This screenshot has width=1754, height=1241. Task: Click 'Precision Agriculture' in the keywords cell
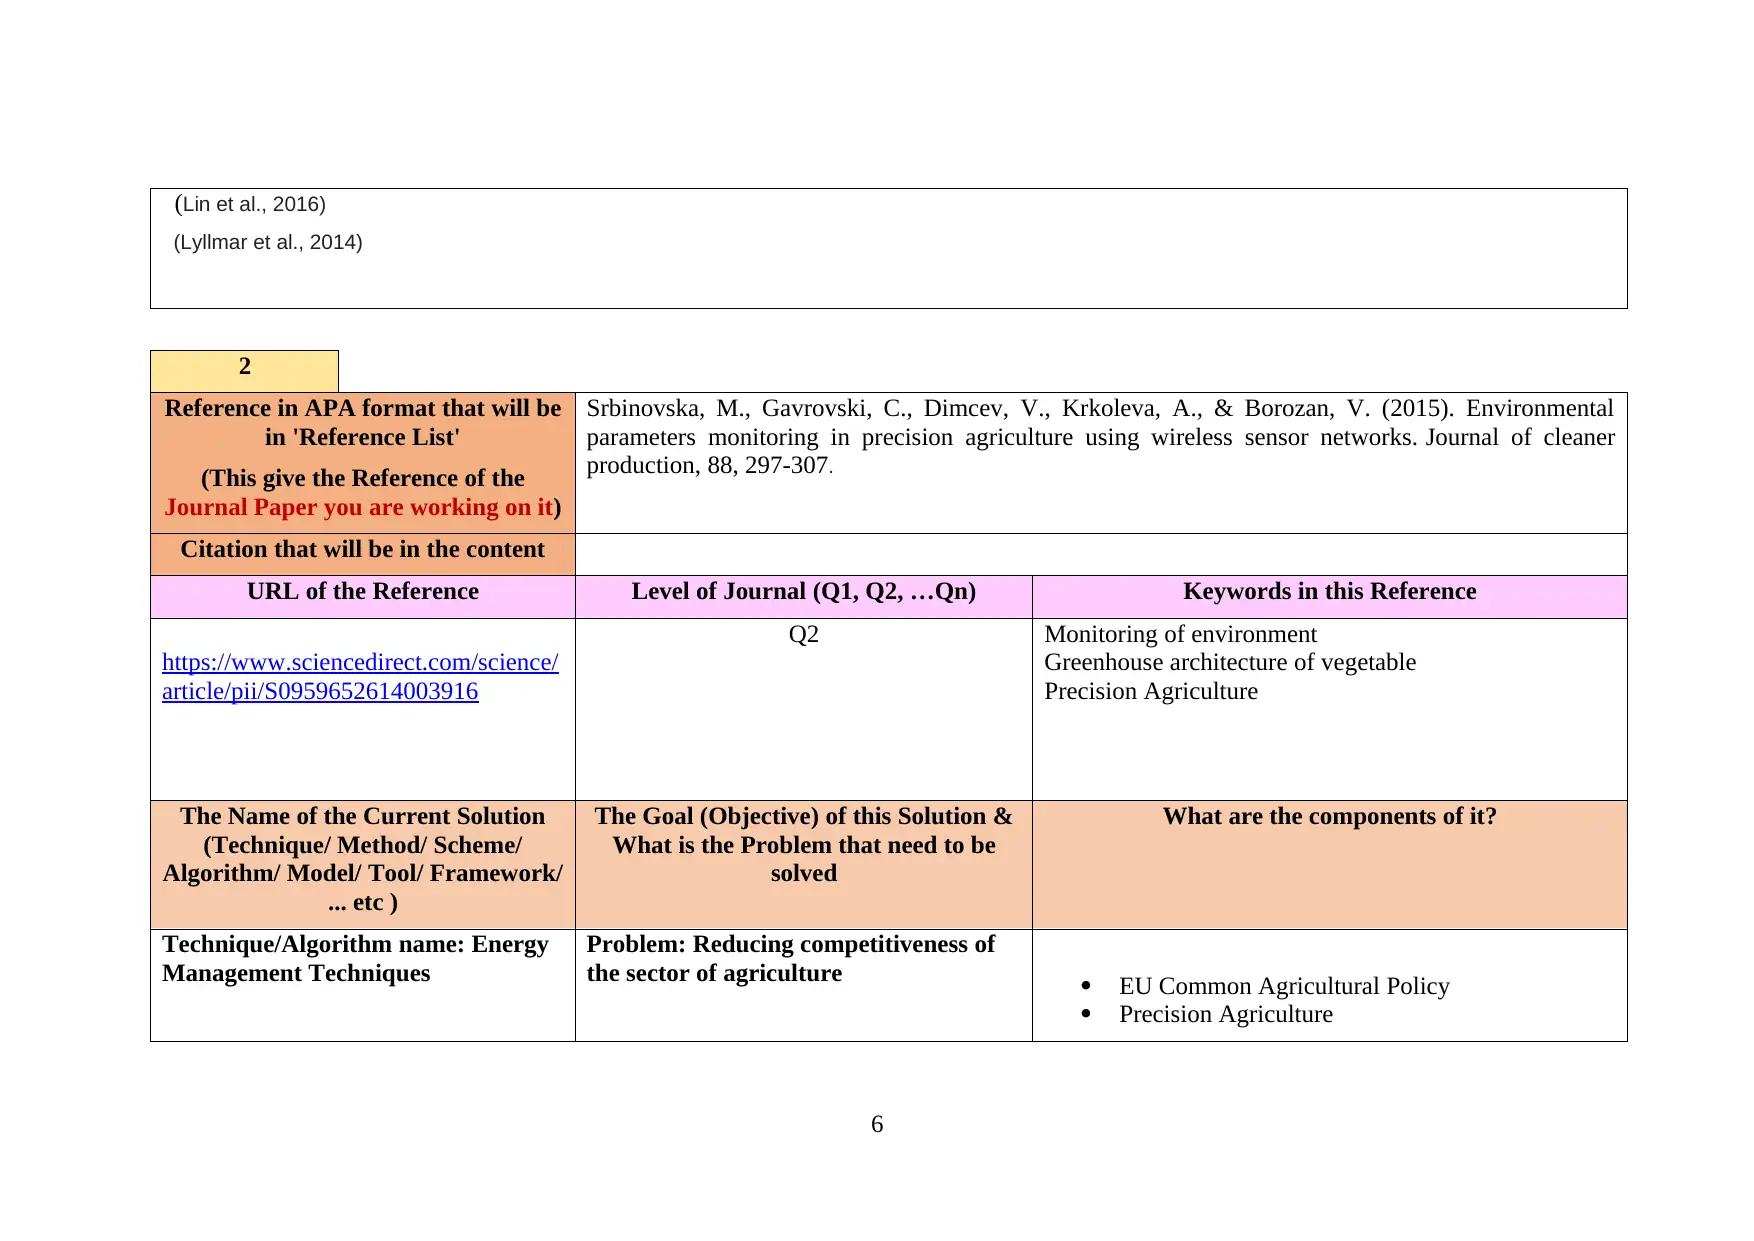1151,692
